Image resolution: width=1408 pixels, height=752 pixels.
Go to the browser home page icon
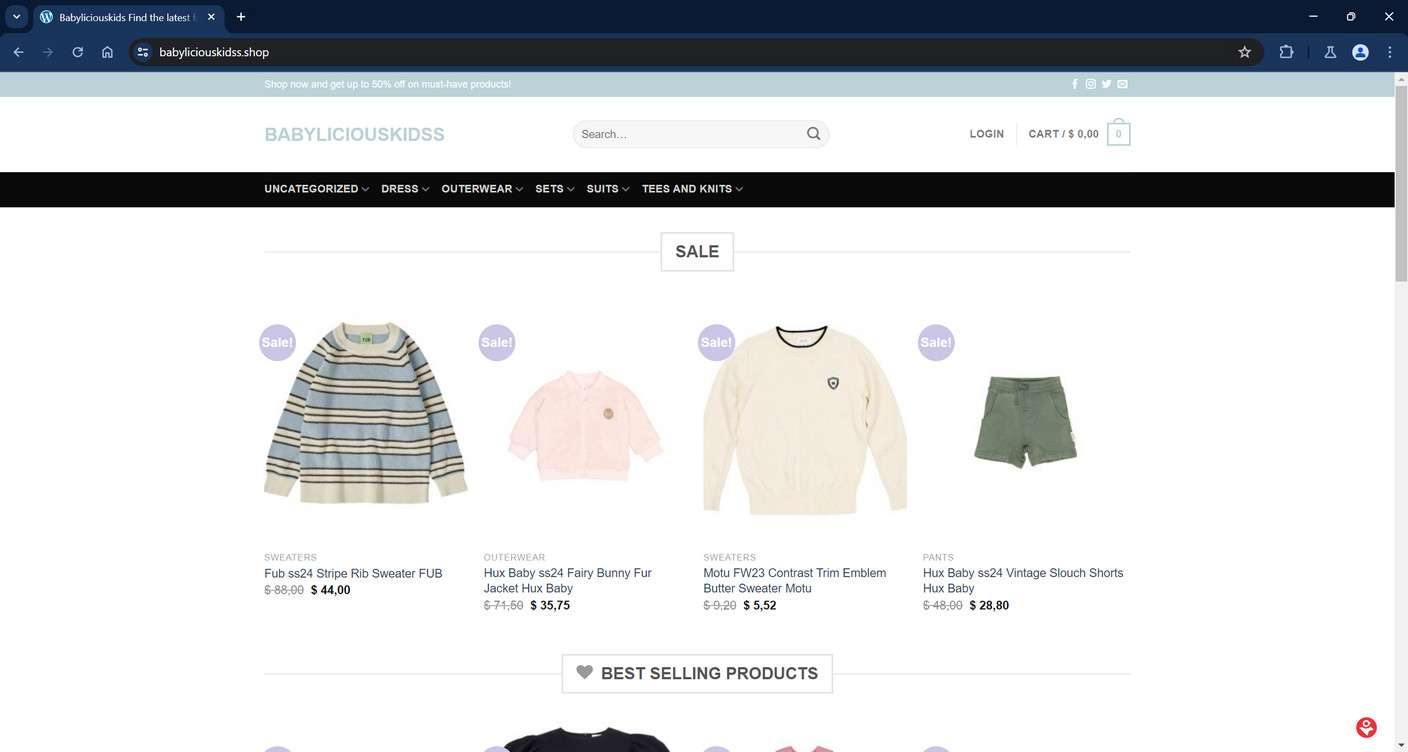tap(107, 52)
